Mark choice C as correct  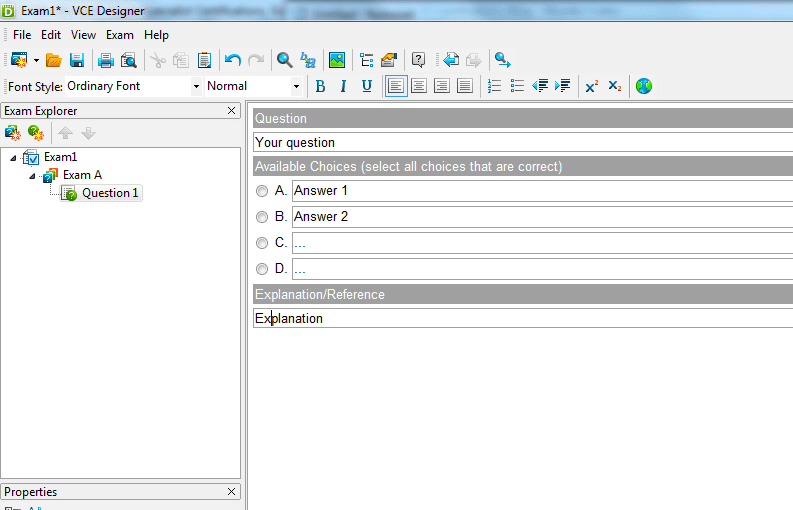[x=262, y=243]
